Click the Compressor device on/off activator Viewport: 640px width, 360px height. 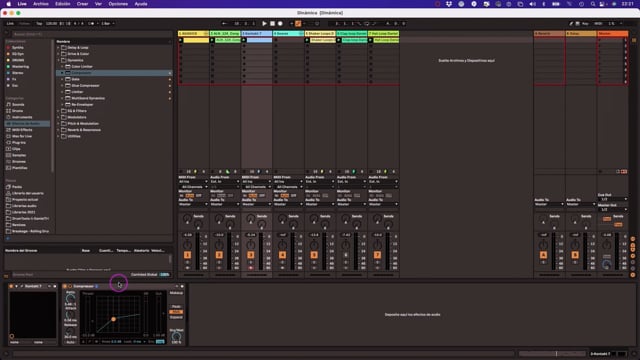65,286
